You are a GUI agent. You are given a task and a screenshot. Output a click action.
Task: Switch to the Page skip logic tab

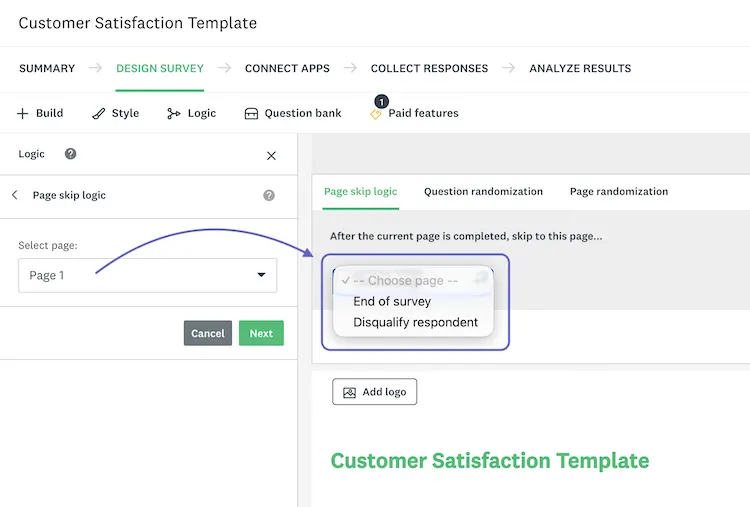pos(361,192)
